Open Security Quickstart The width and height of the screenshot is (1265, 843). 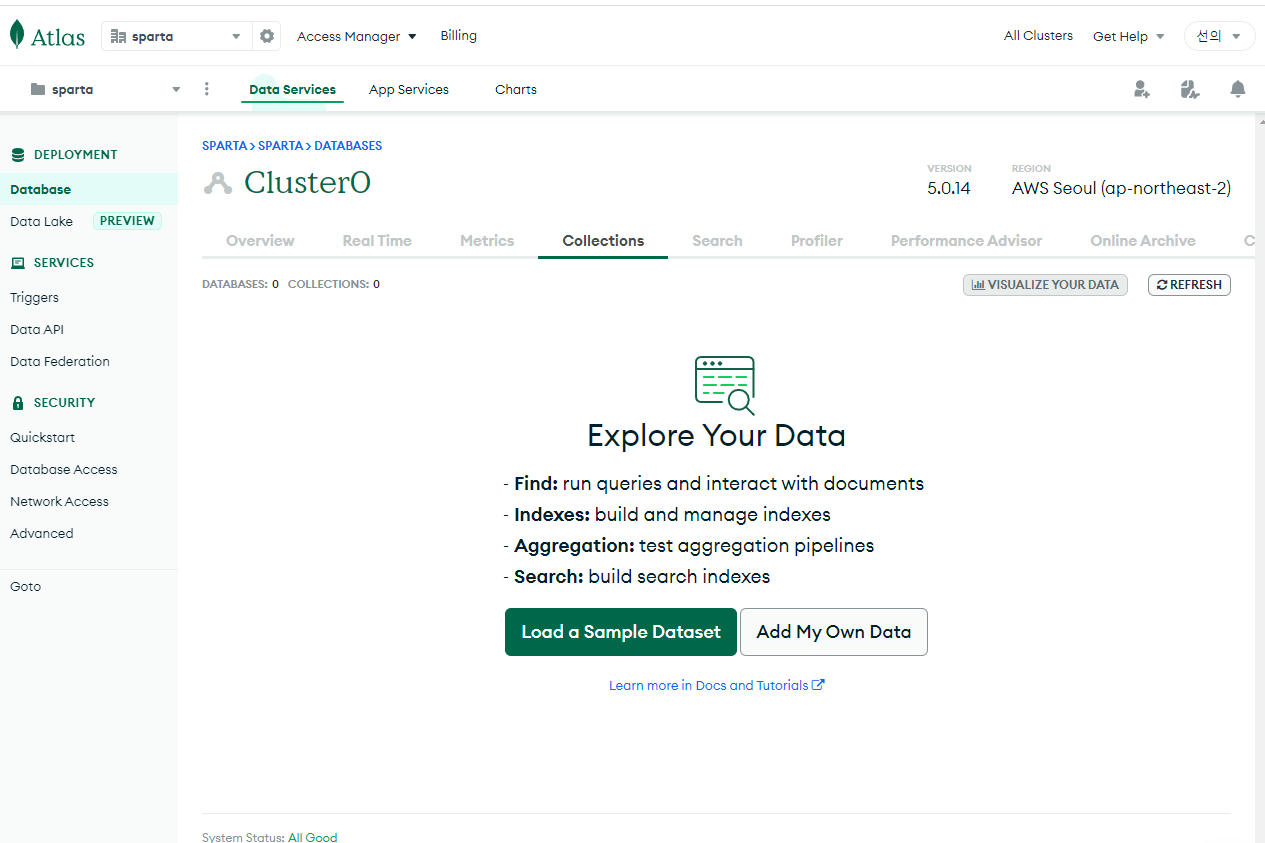42,437
